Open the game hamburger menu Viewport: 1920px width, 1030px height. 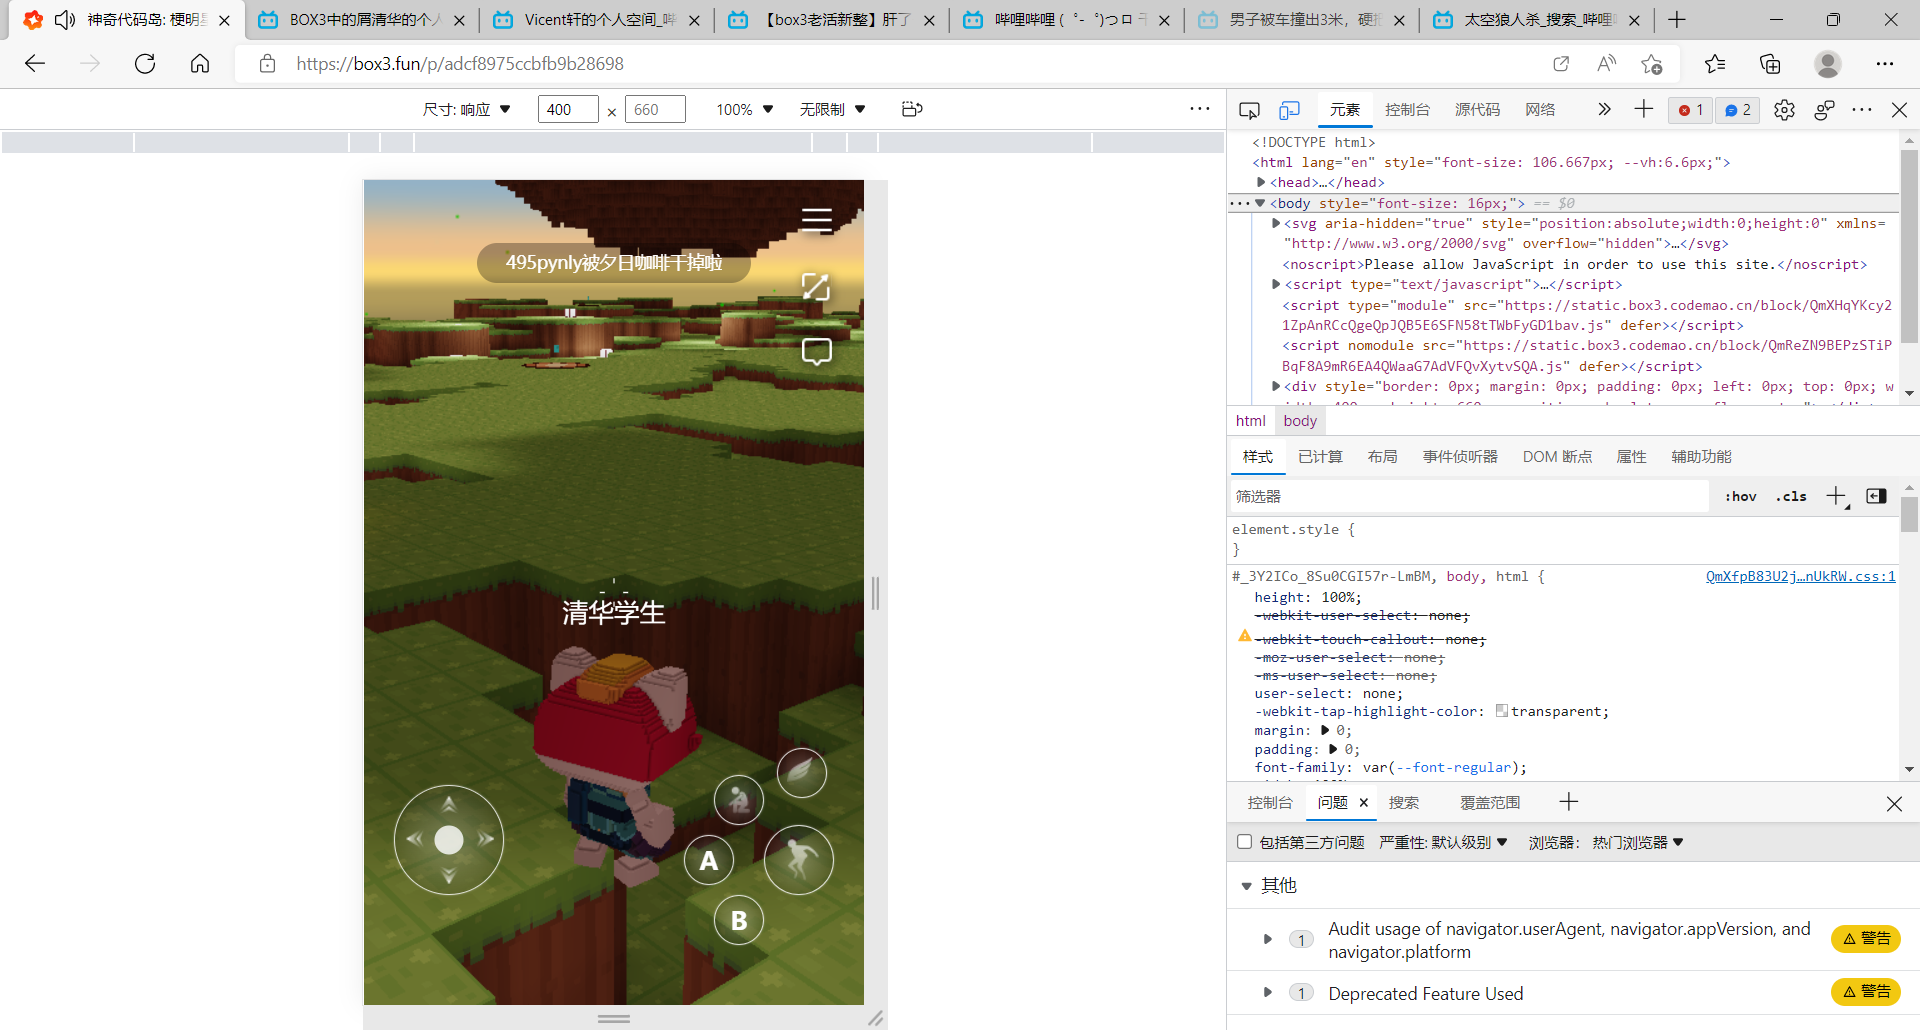pos(817,220)
